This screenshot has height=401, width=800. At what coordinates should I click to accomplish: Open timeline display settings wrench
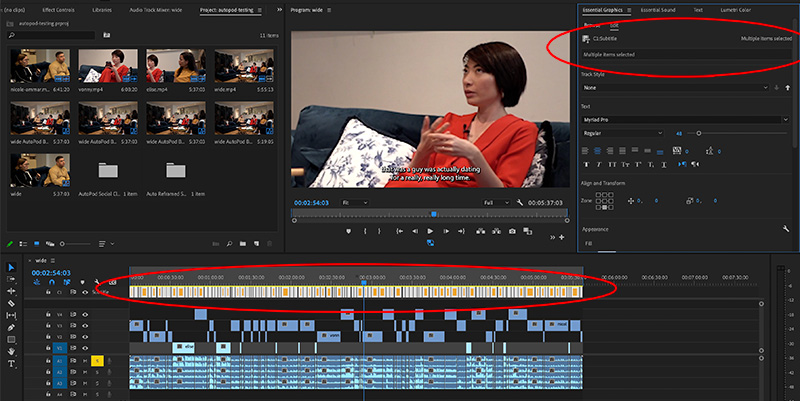pyautogui.click(x=97, y=282)
